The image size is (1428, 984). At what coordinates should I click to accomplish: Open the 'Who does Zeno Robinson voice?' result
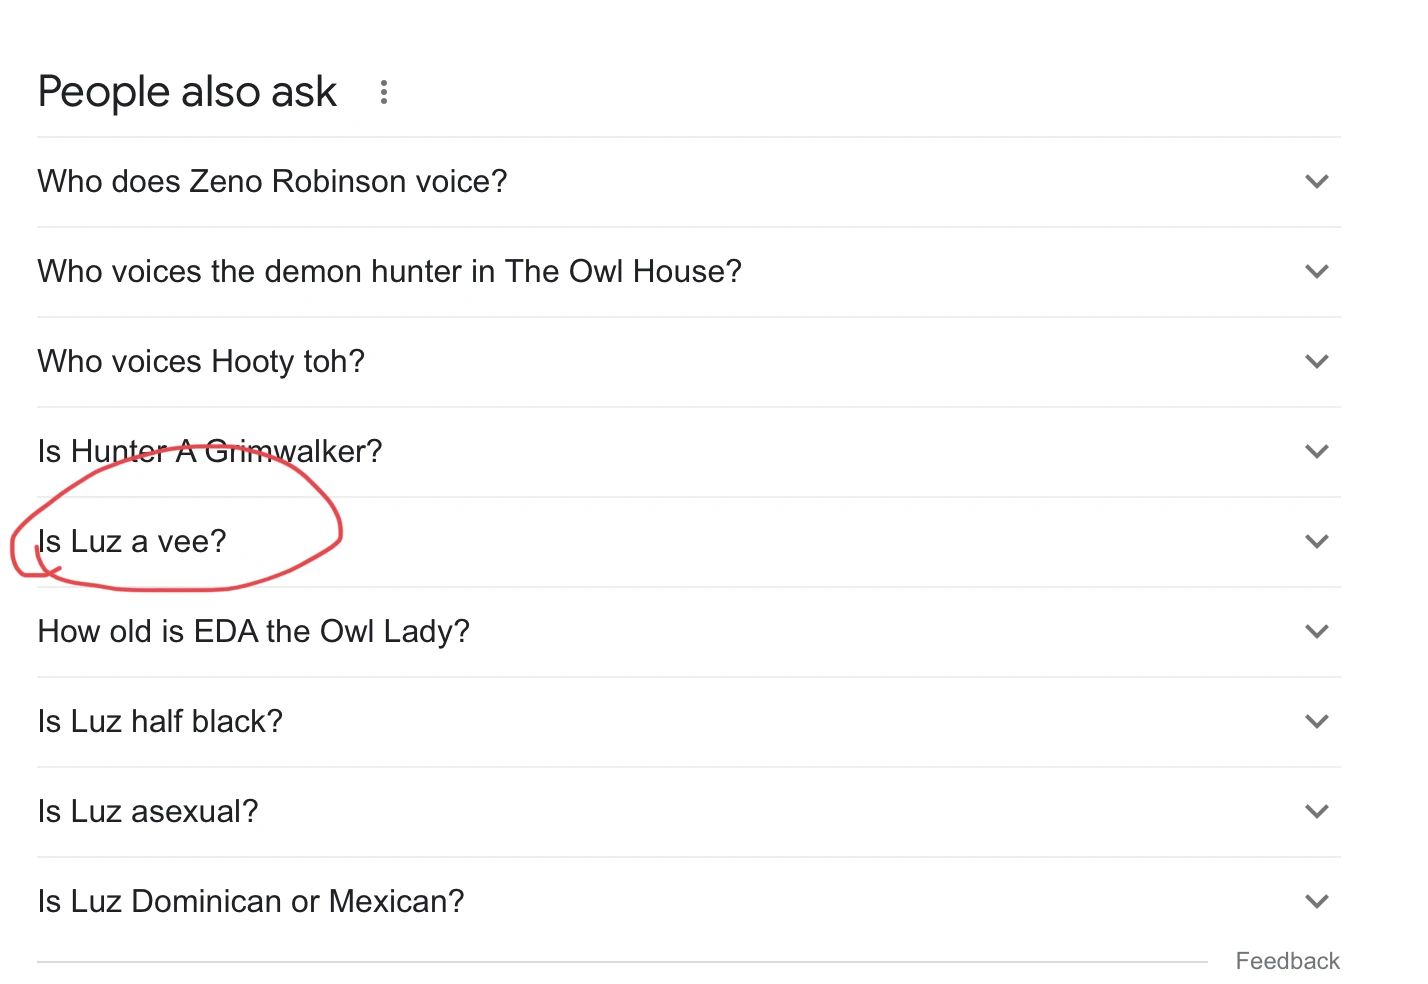pos(272,181)
